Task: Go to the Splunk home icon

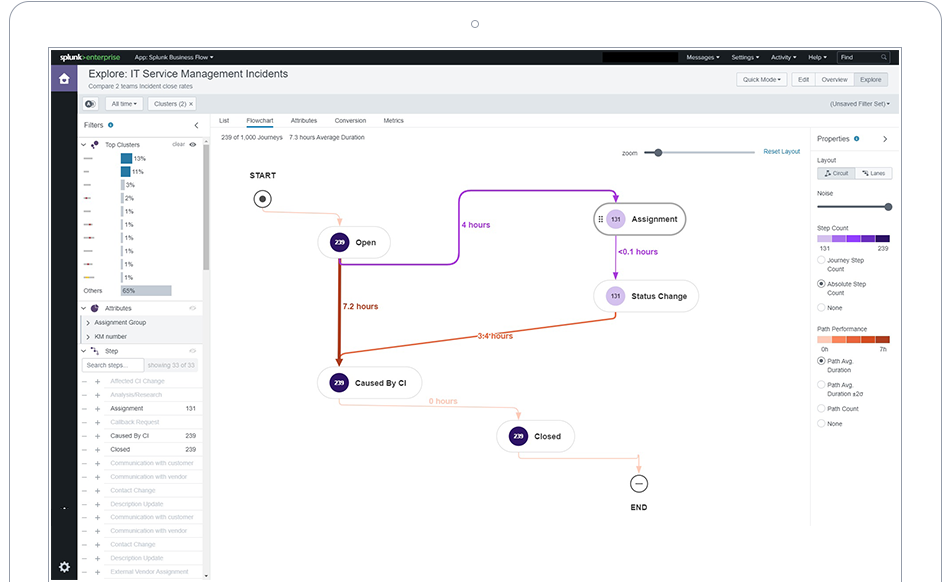Action: (64, 79)
